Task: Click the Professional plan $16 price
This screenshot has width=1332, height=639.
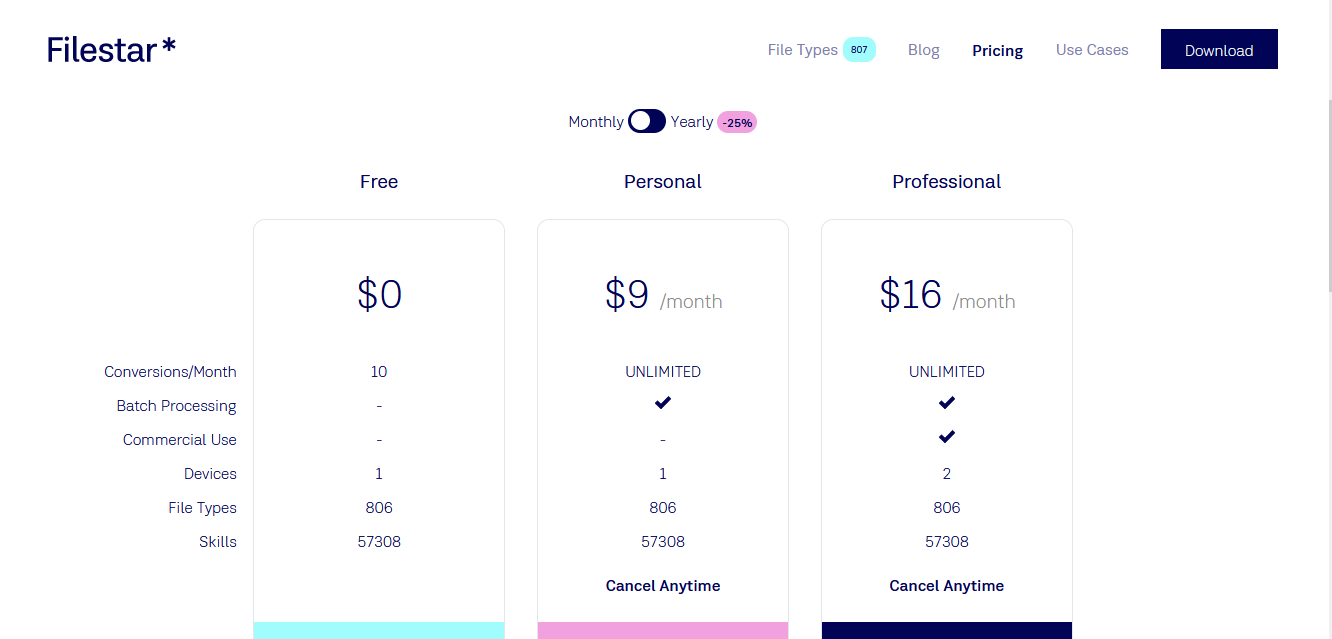Action: pyautogui.click(x=911, y=295)
